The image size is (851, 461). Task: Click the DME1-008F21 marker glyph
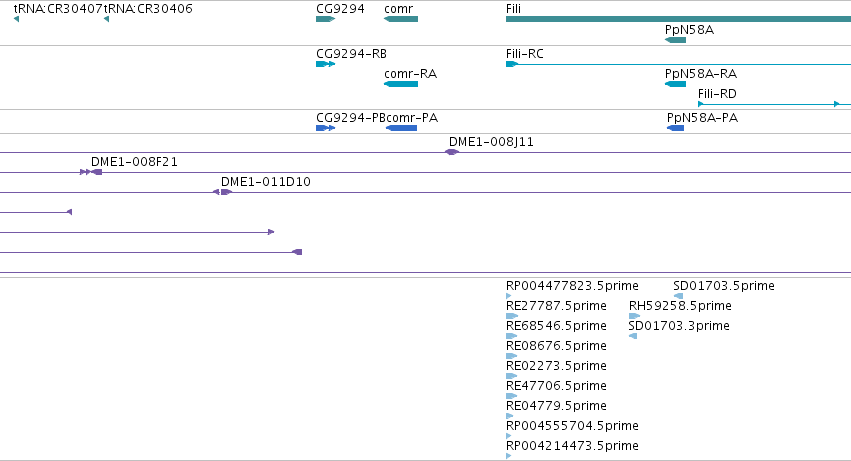point(91,172)
